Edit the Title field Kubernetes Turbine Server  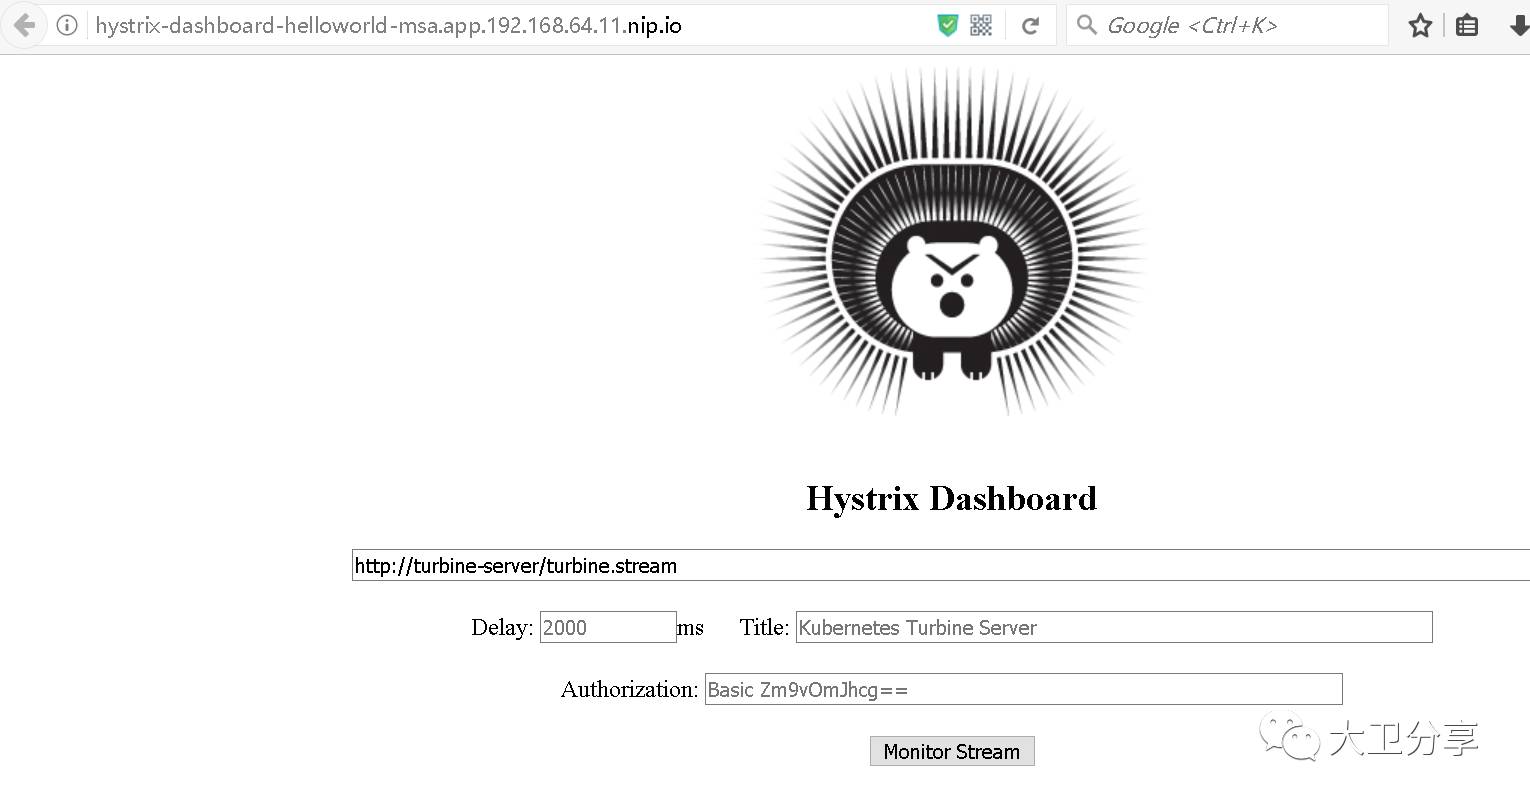pos(1114,627)
